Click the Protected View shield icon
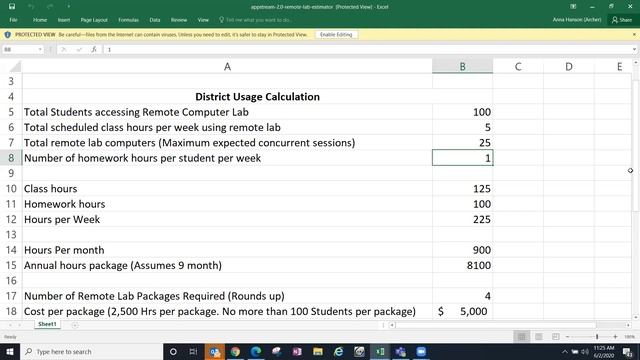Viewport: 640px width, 360px height. click(x=7, y=35)
